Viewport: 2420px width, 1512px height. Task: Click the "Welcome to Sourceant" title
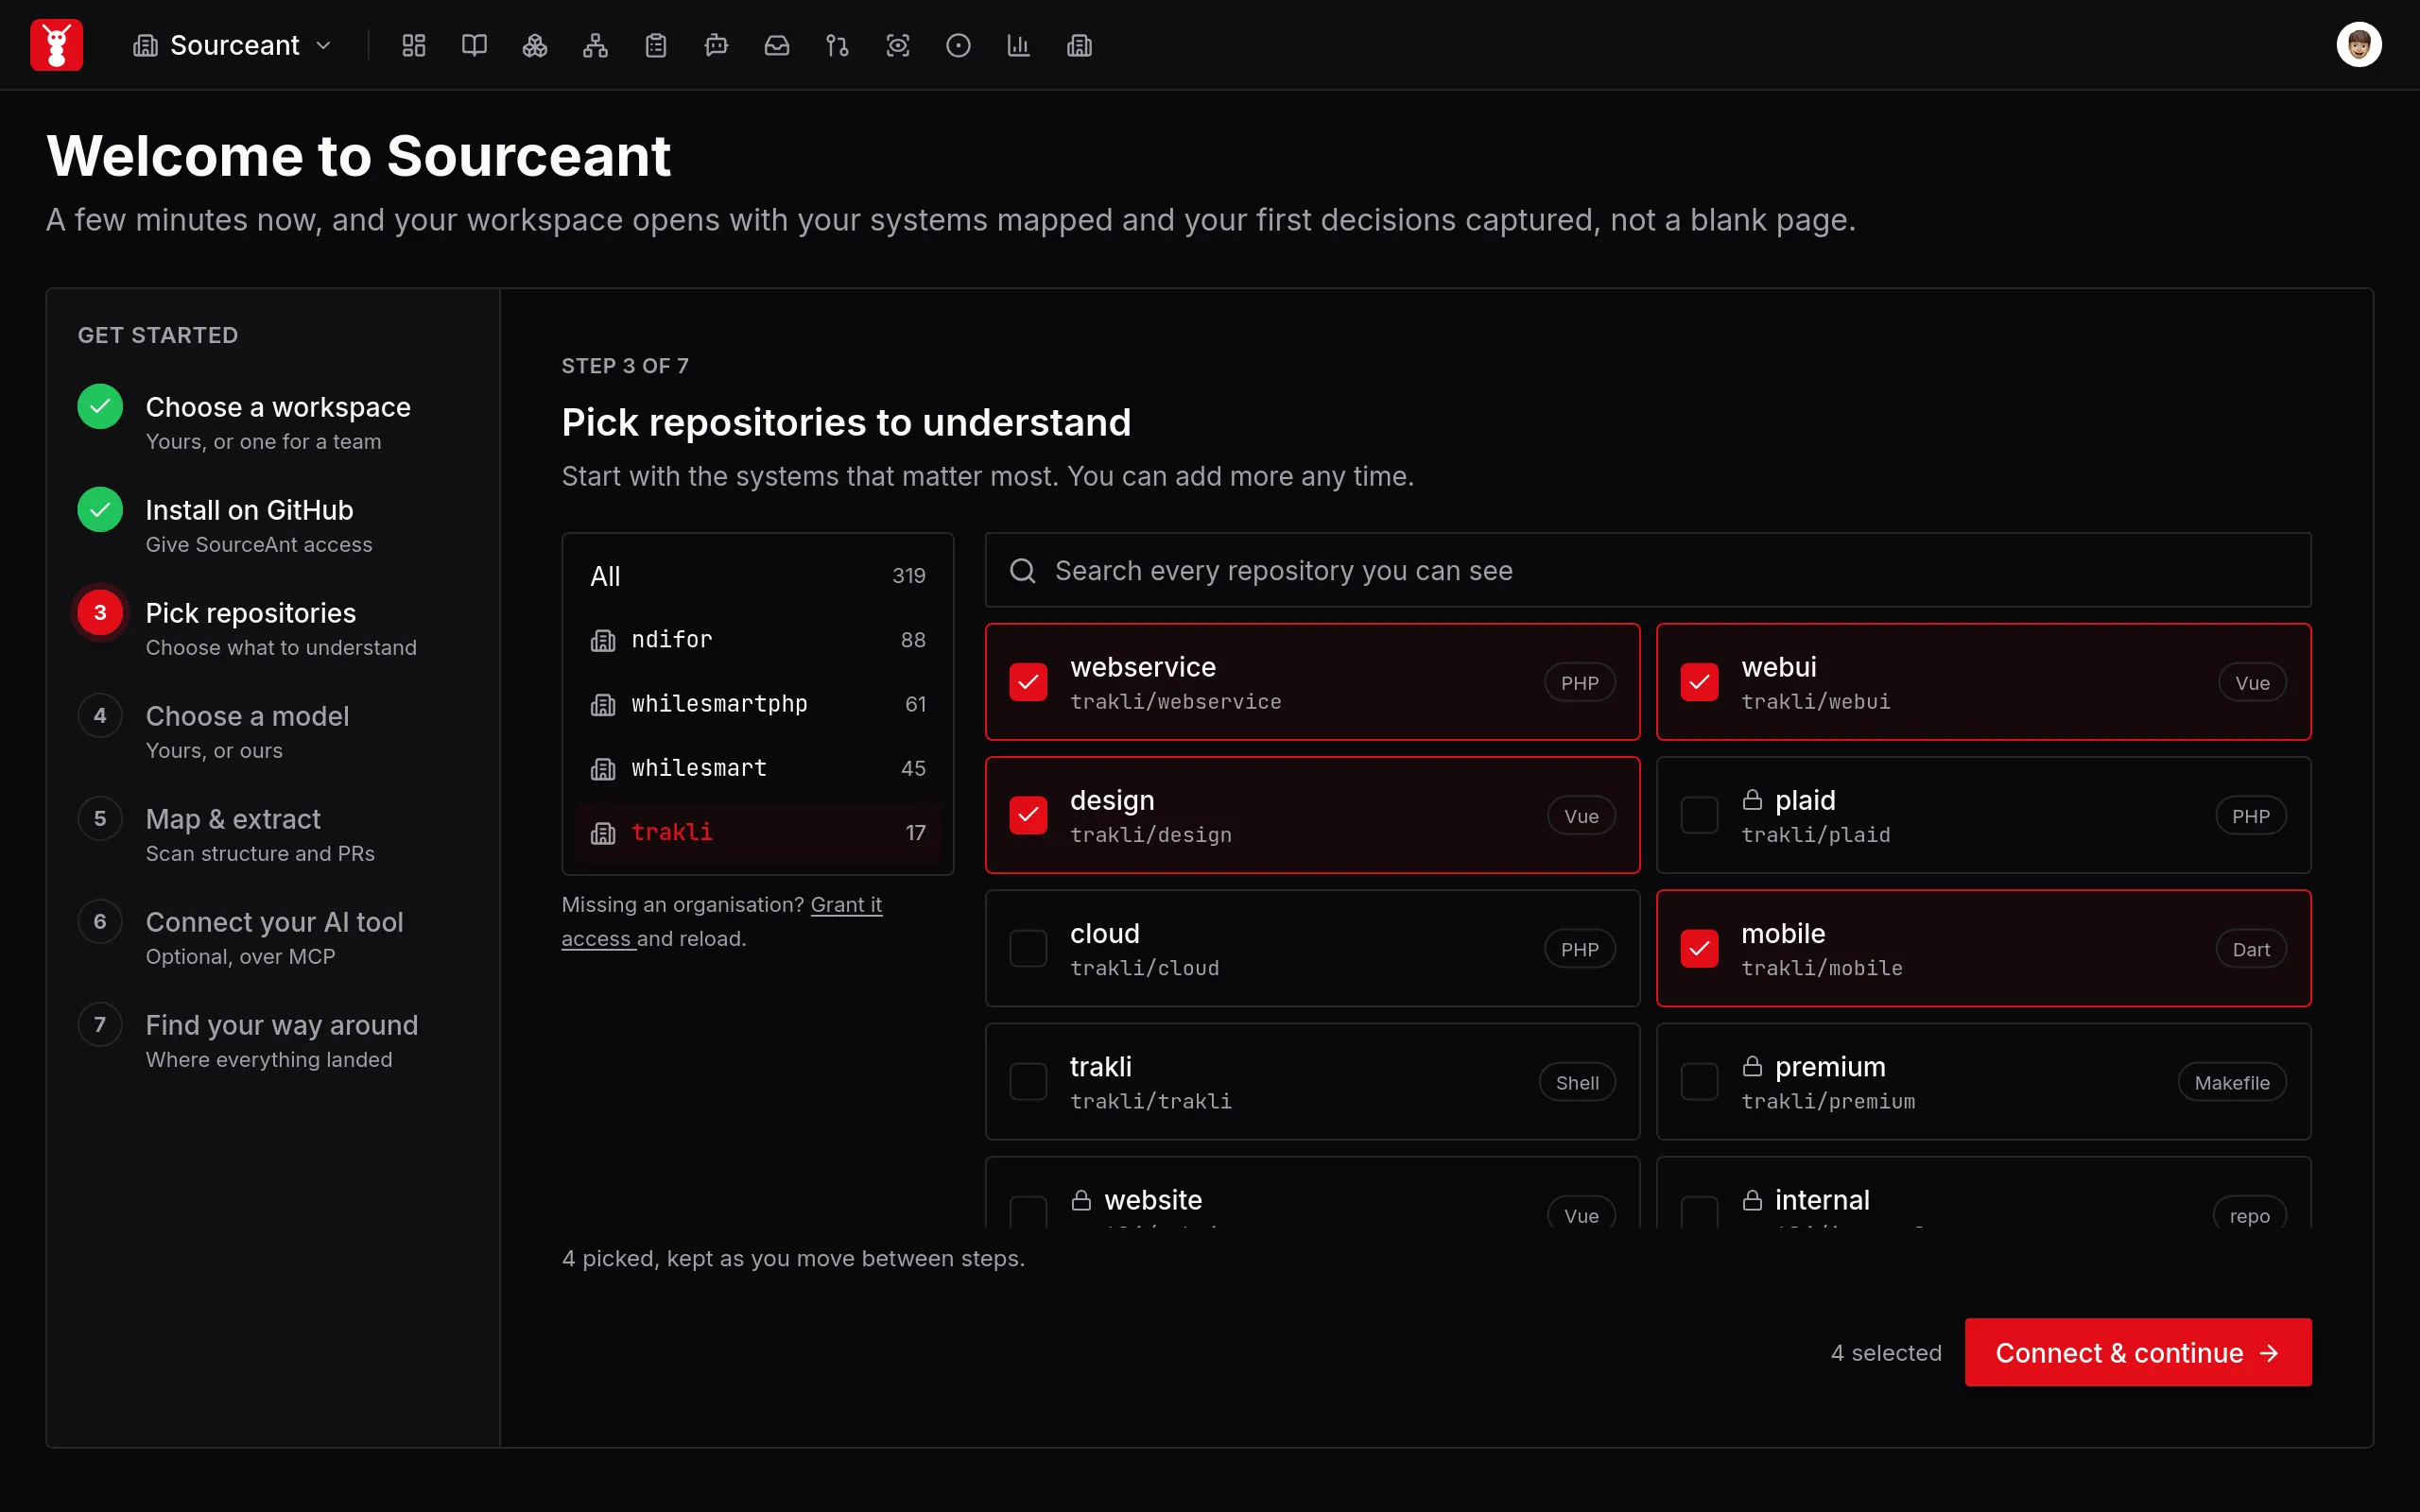click(358, 156)
